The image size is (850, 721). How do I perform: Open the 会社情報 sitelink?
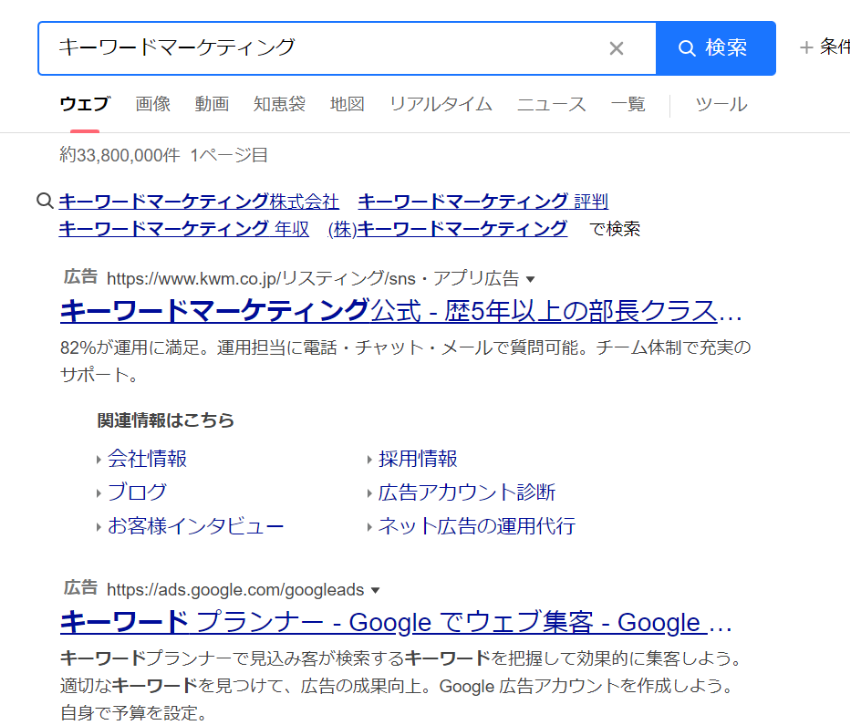coord(147,459)
